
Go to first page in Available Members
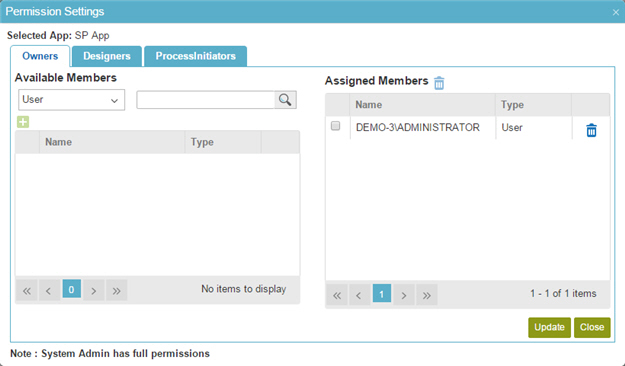27,291
